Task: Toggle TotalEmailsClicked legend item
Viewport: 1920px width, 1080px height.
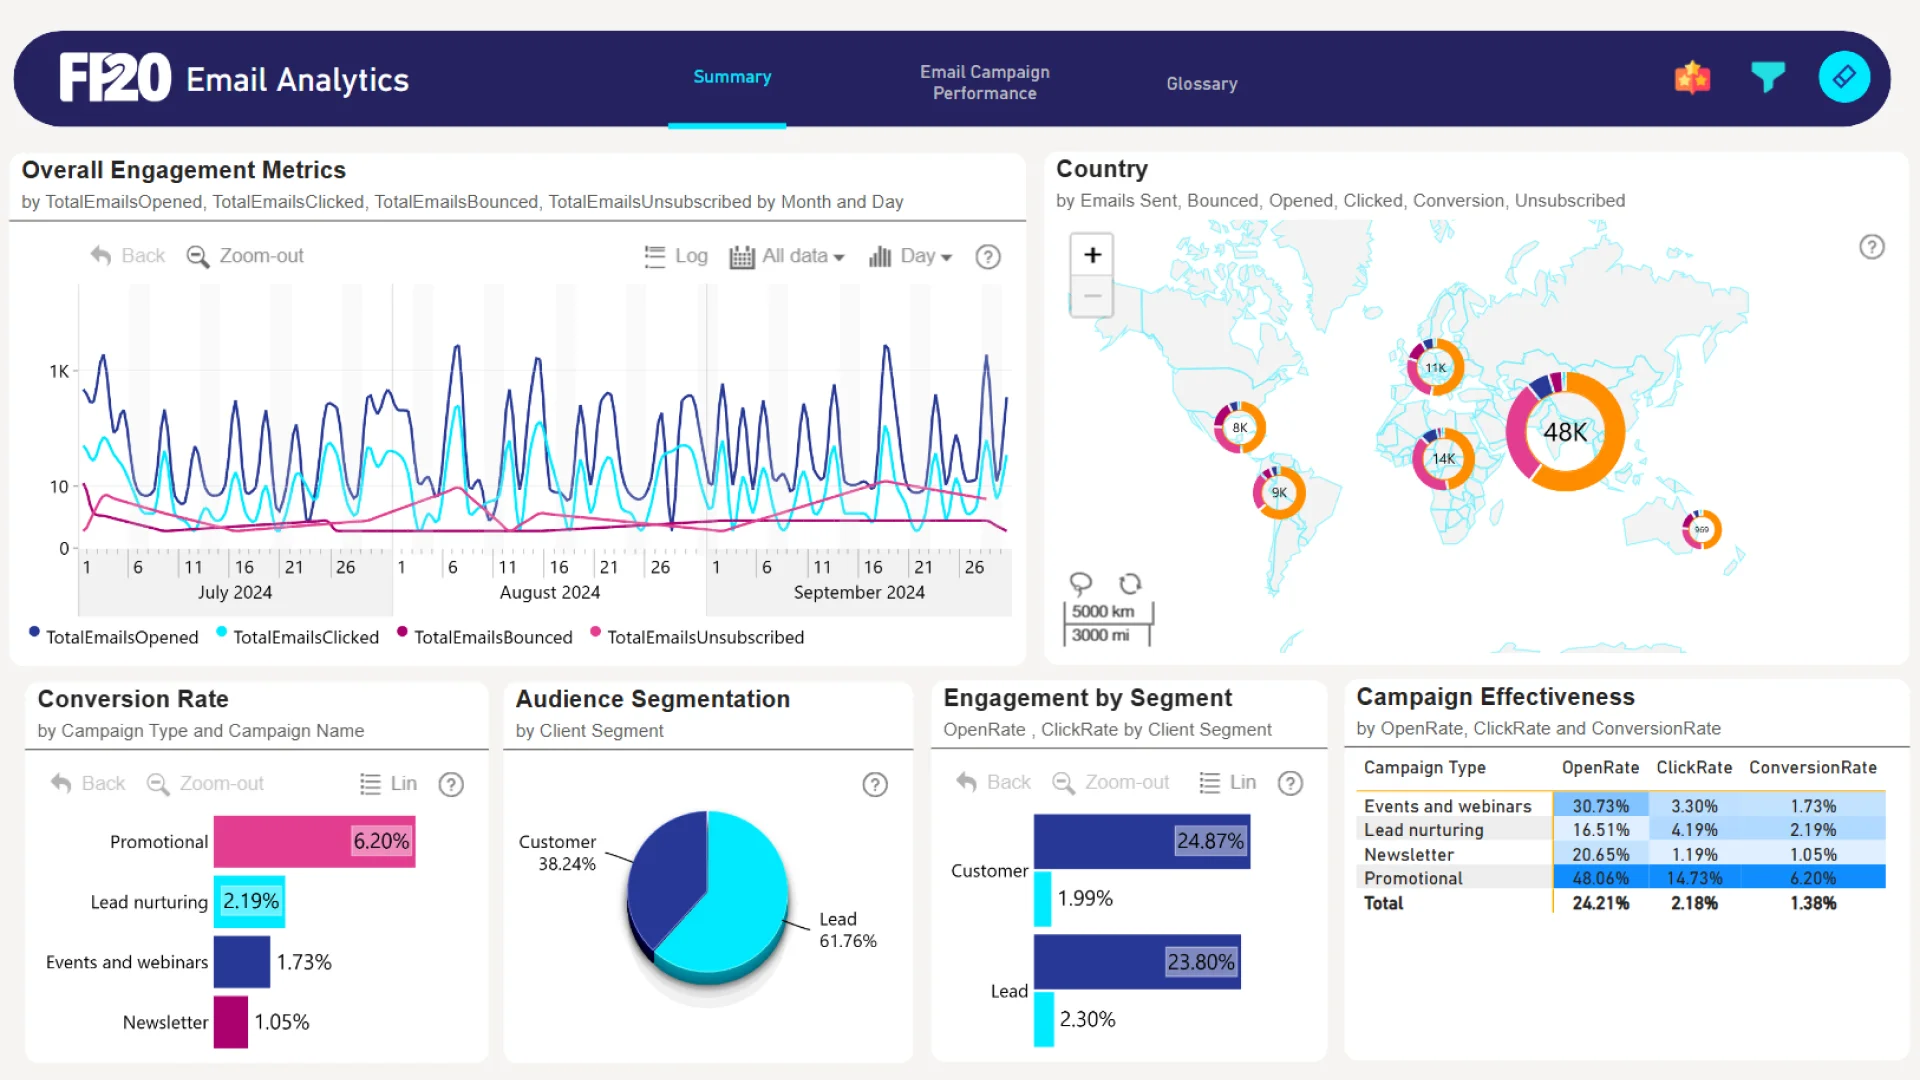Action: [x=298, y=637]
